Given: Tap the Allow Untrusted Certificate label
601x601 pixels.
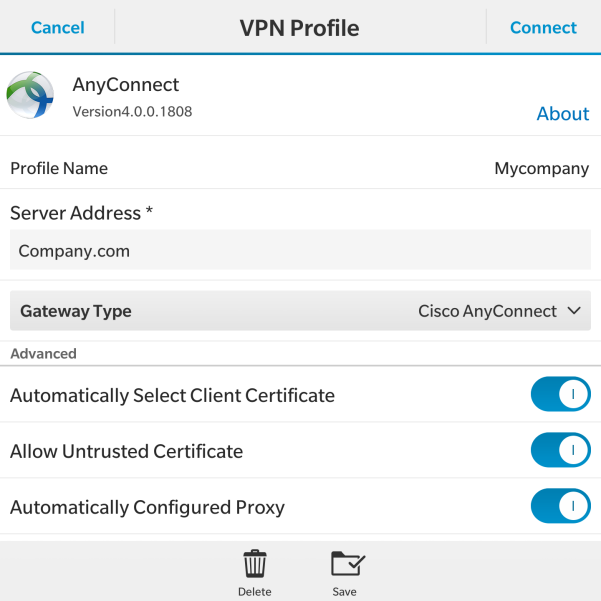Looking at the screenshot, I should click(x=126, y=451).
